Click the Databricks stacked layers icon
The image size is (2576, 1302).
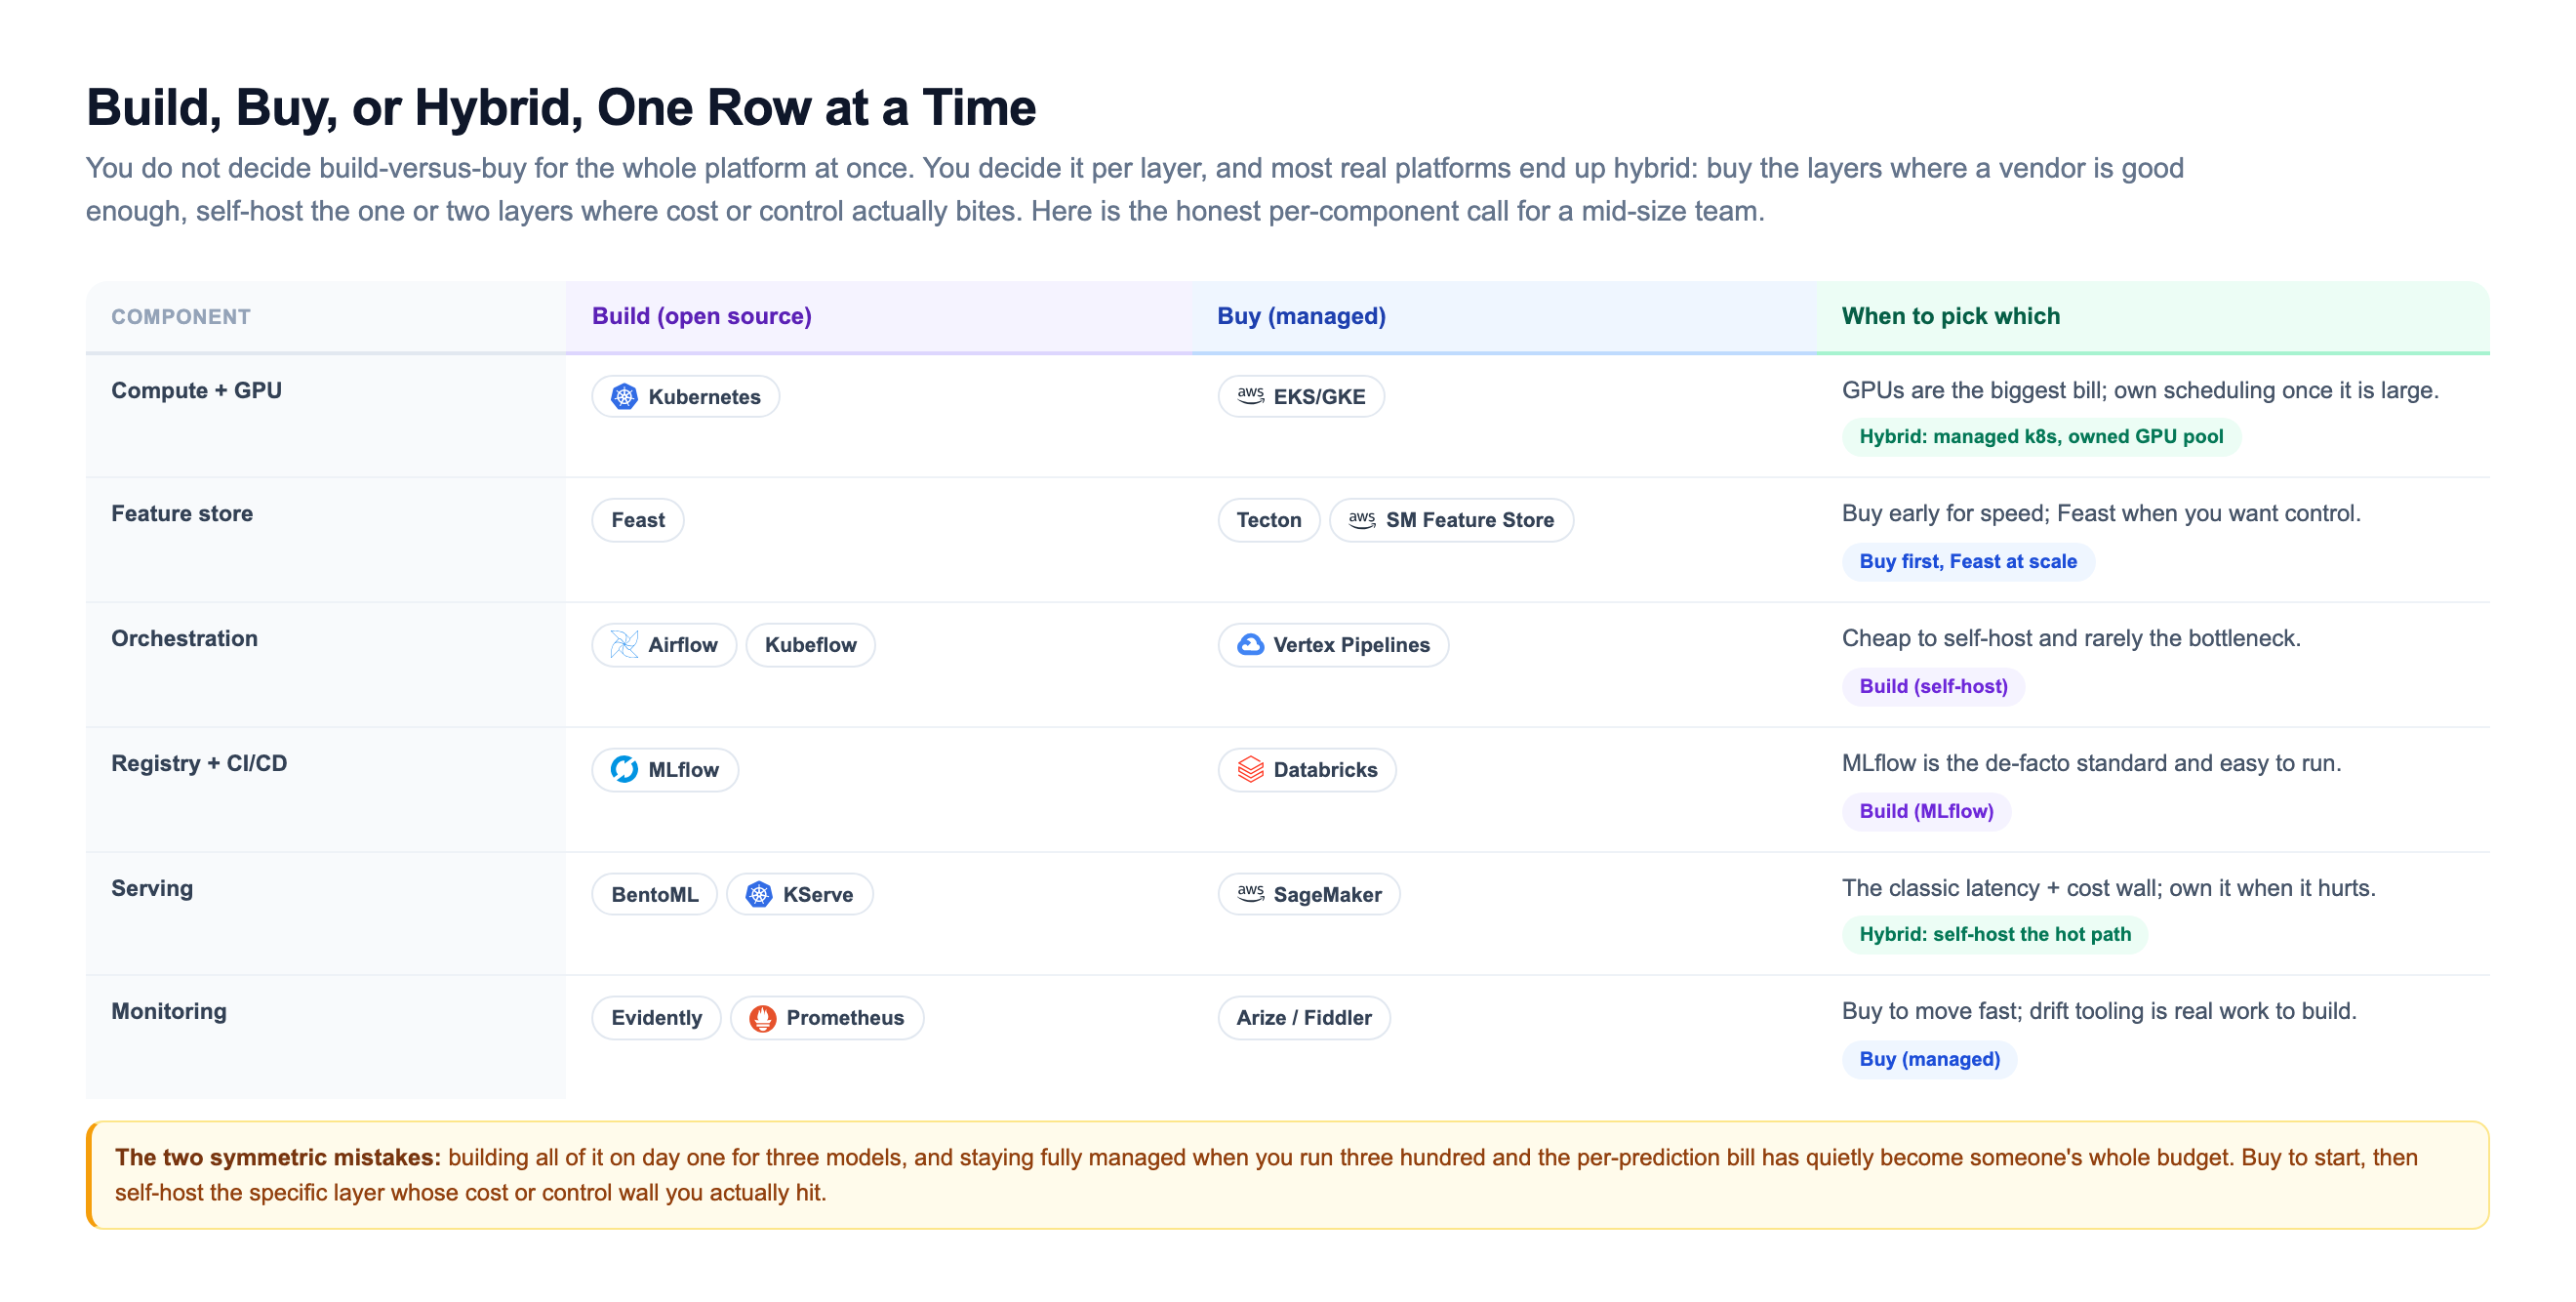1250,769
